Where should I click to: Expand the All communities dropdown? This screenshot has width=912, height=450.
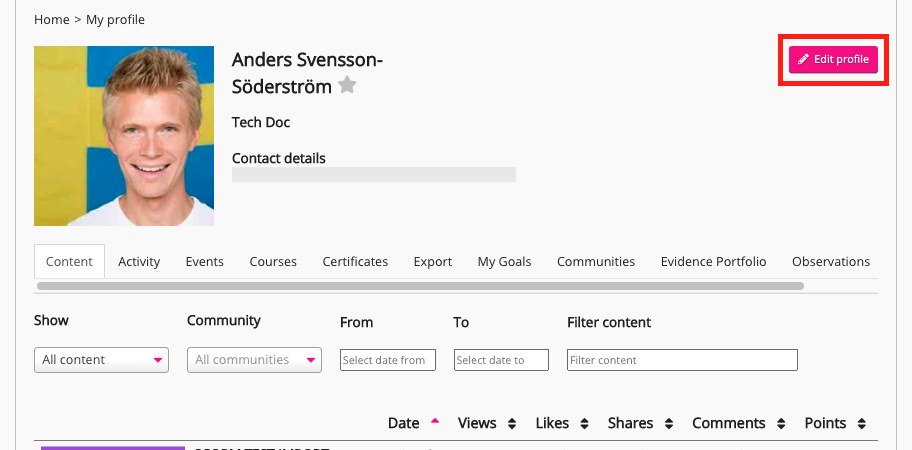(254, 360)
